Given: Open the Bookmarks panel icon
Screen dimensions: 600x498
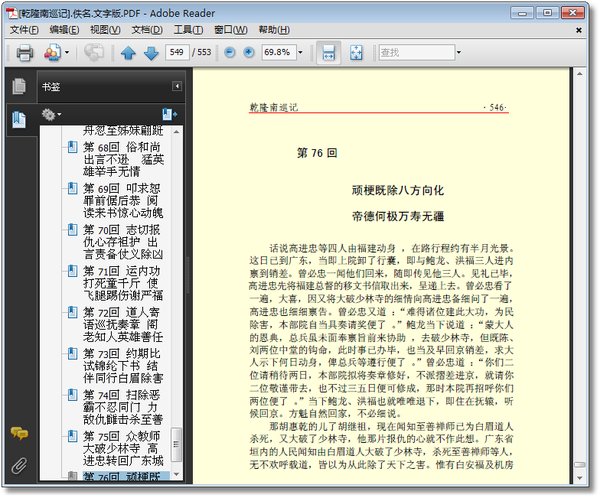Looking at the screenshot, I should pyautogui.click(x=19, y=120).
